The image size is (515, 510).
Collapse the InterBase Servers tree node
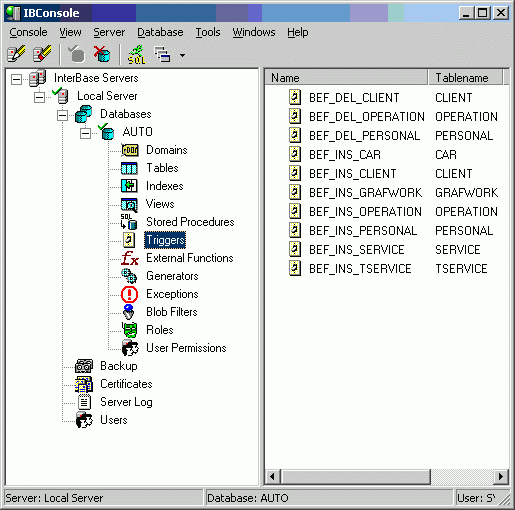point(16,79)
